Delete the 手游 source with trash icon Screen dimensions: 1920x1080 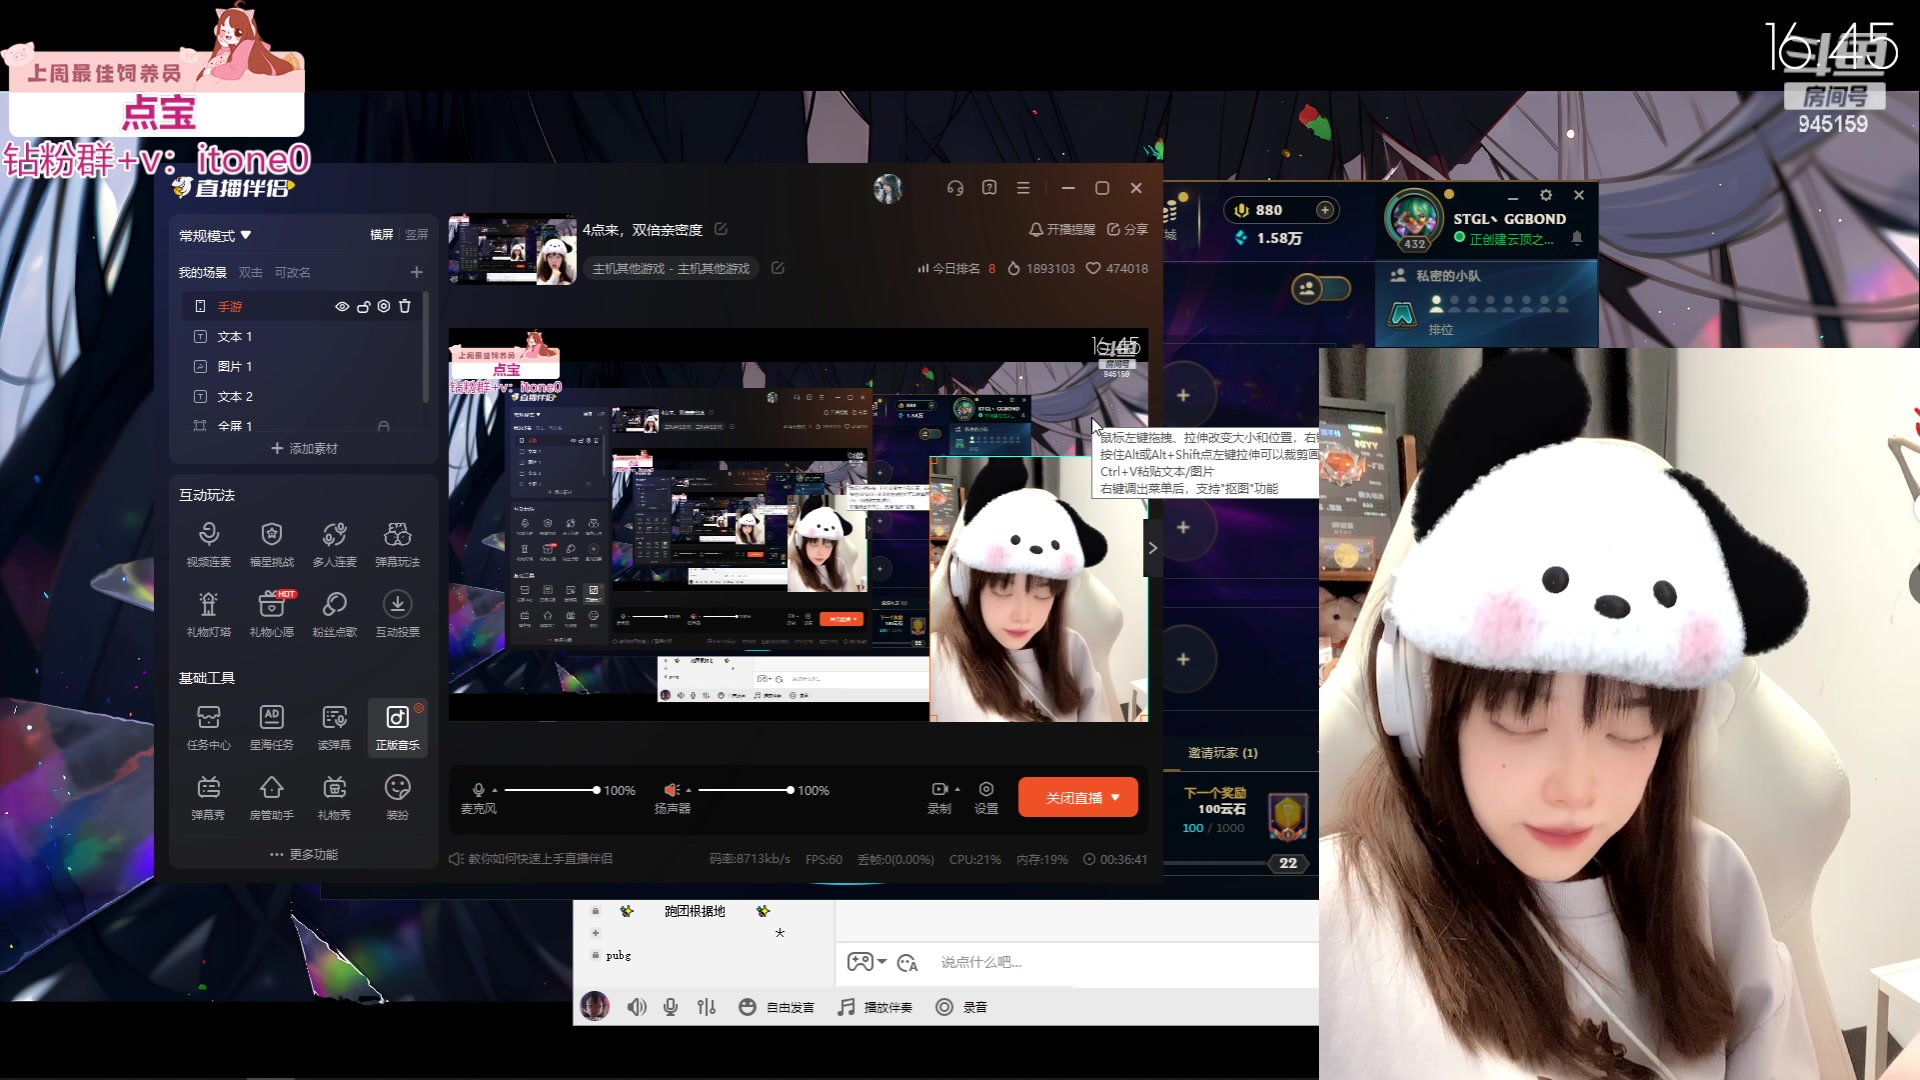pos(405,306)
